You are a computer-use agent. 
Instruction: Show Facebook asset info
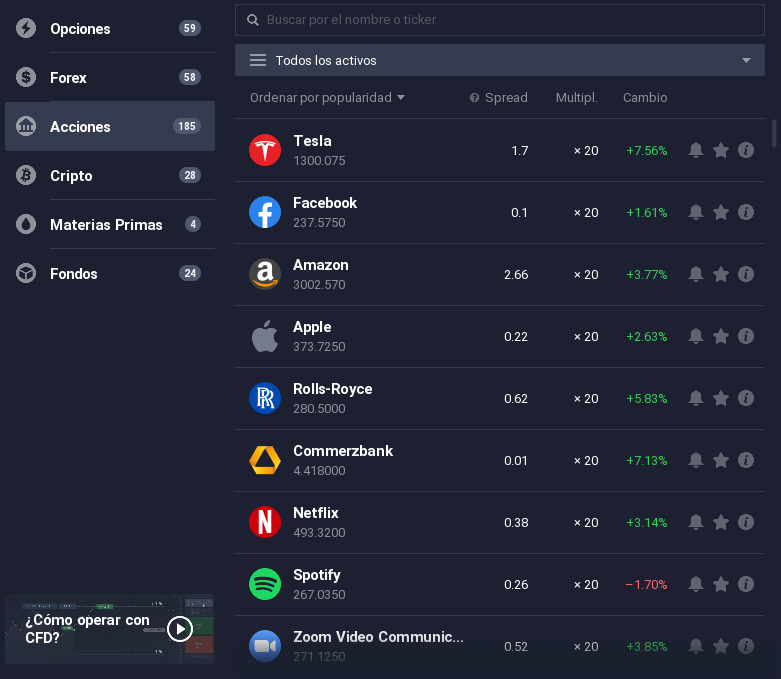(746, 212)
